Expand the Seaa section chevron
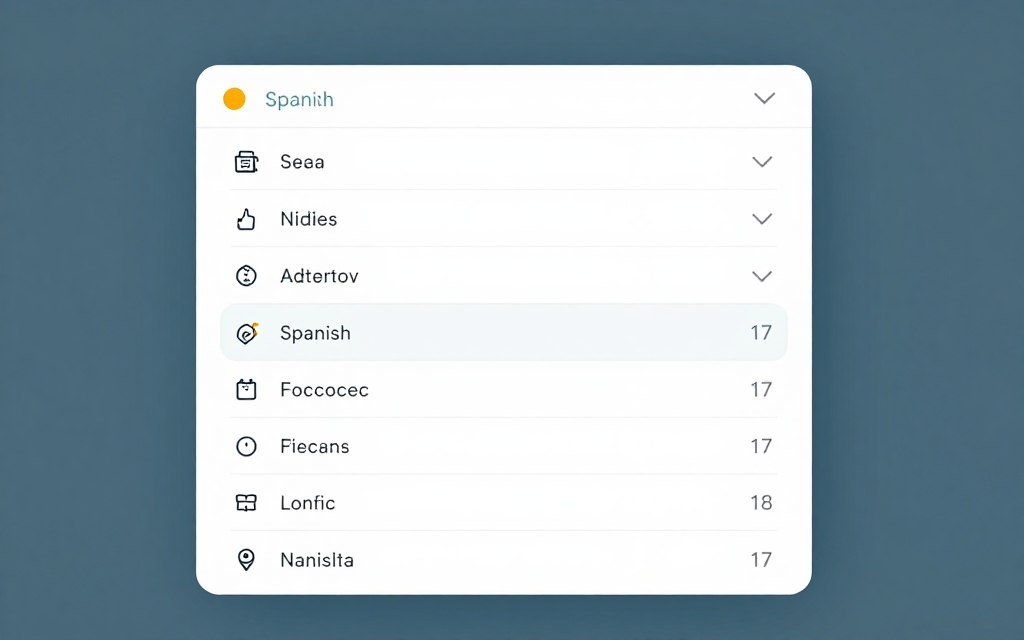Viewport: 1024px width, 640px height. (762, 161)
